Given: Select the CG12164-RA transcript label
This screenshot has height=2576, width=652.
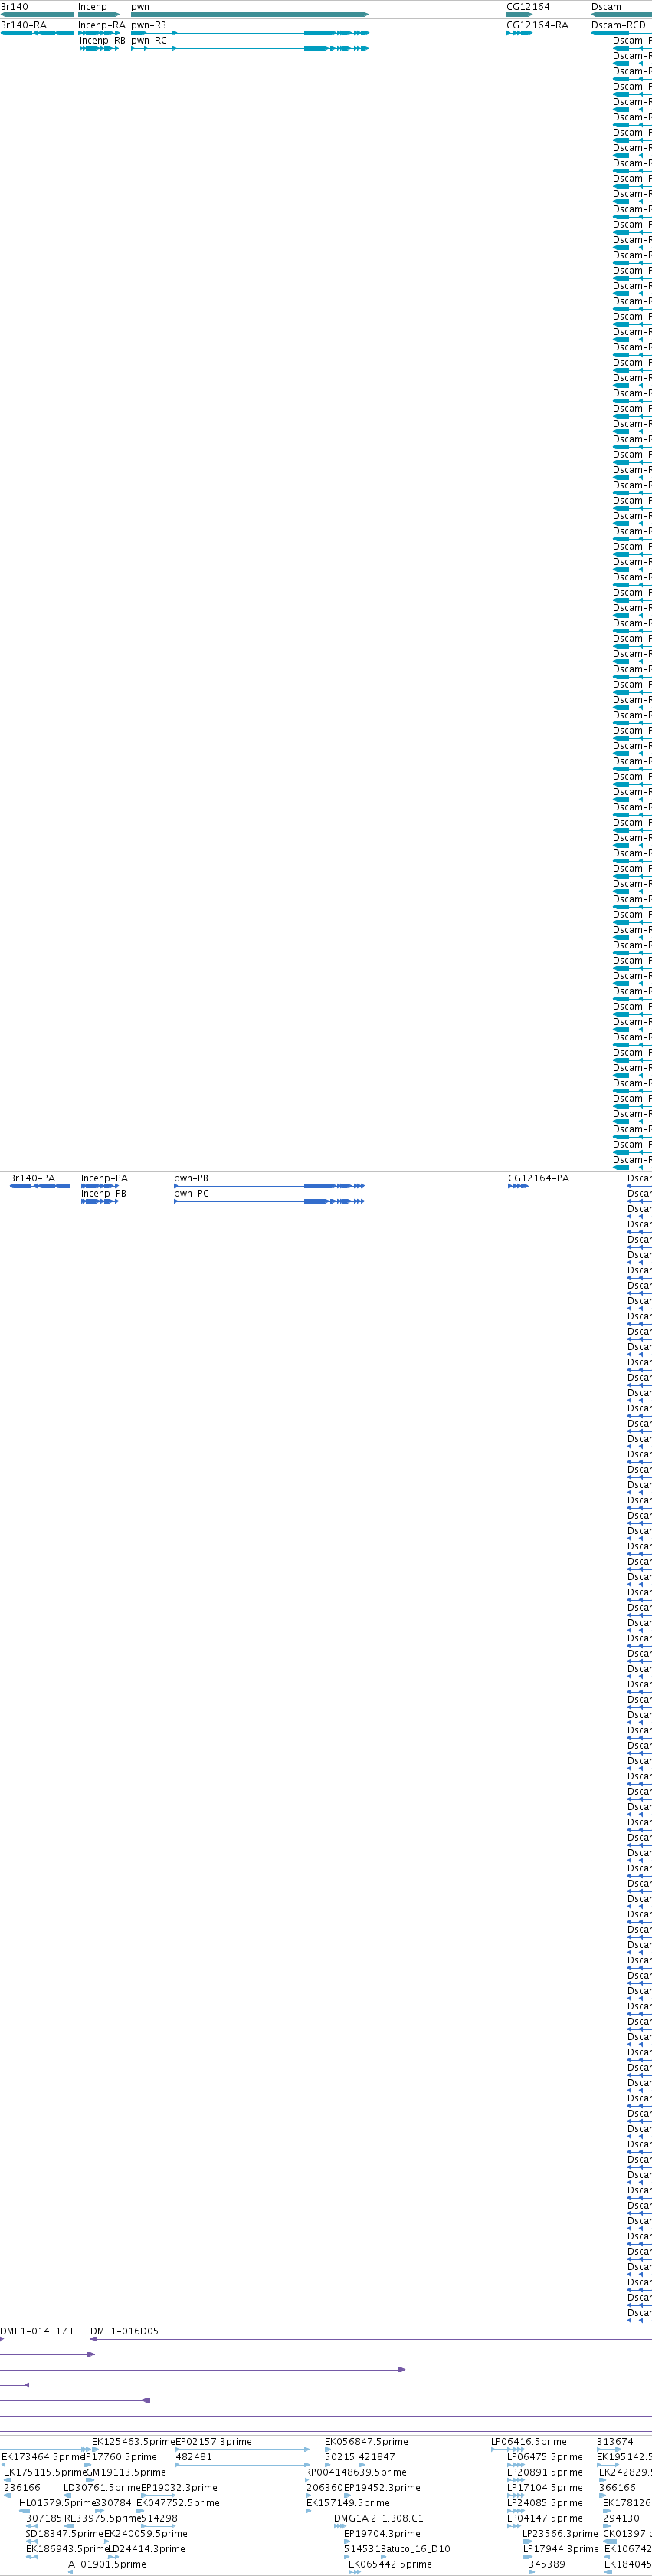Looking at the screenshot, I should (537, 25).
